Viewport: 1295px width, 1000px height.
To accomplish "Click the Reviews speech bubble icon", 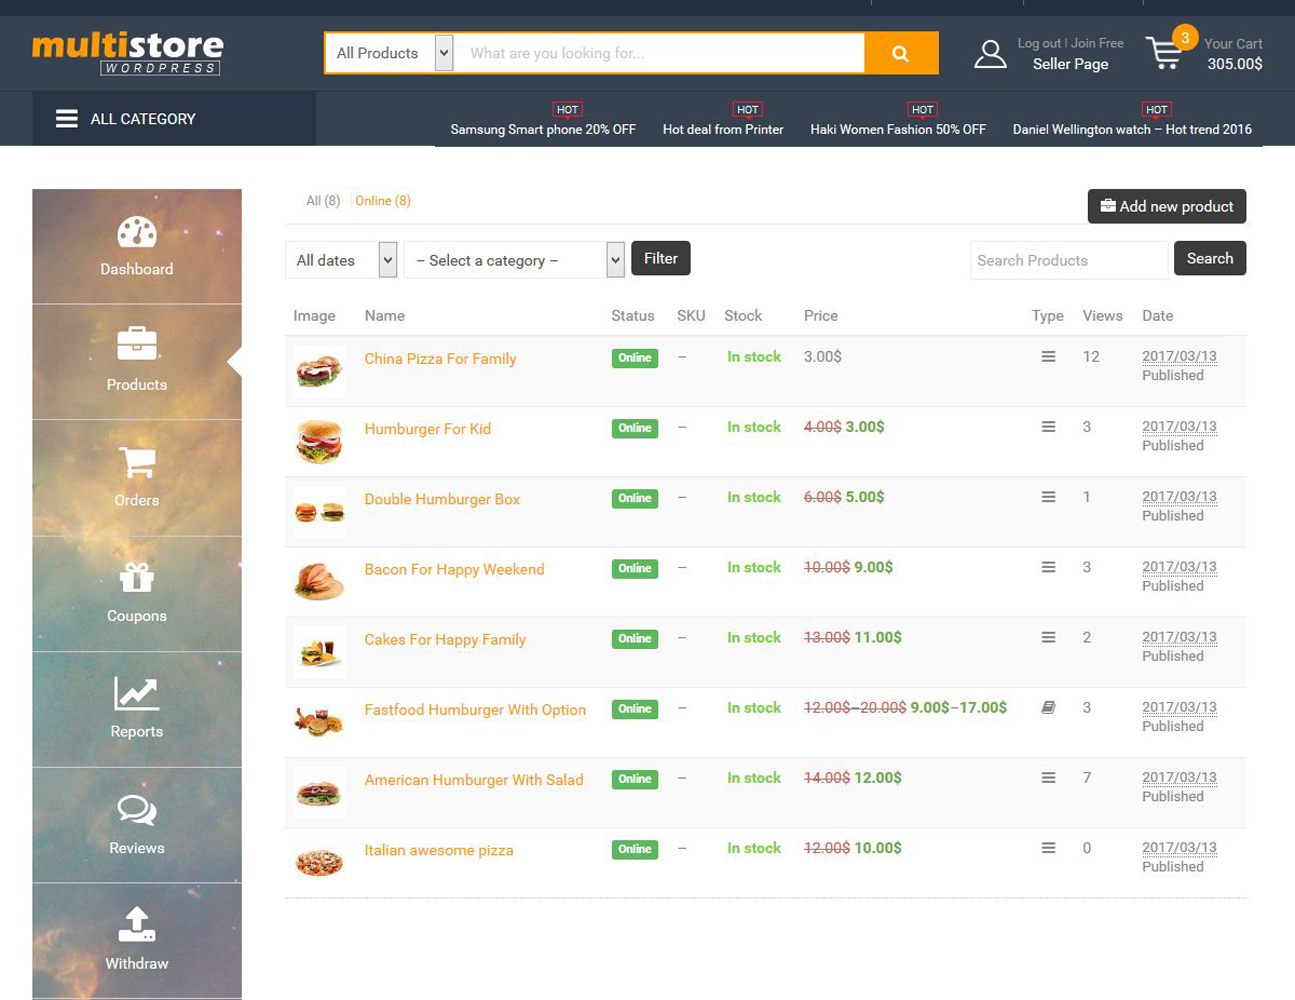I will [x=137, y=809].
